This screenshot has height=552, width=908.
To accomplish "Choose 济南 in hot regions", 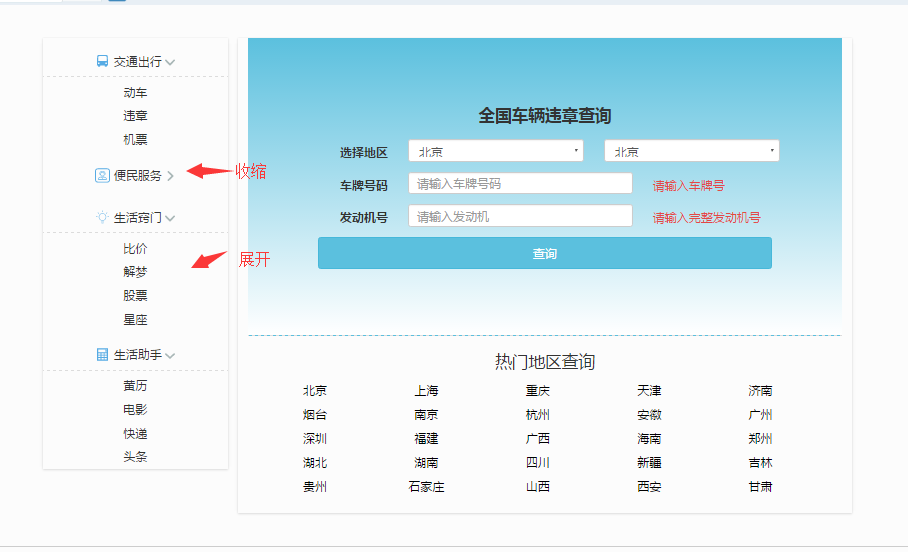I will pos(760,391).
